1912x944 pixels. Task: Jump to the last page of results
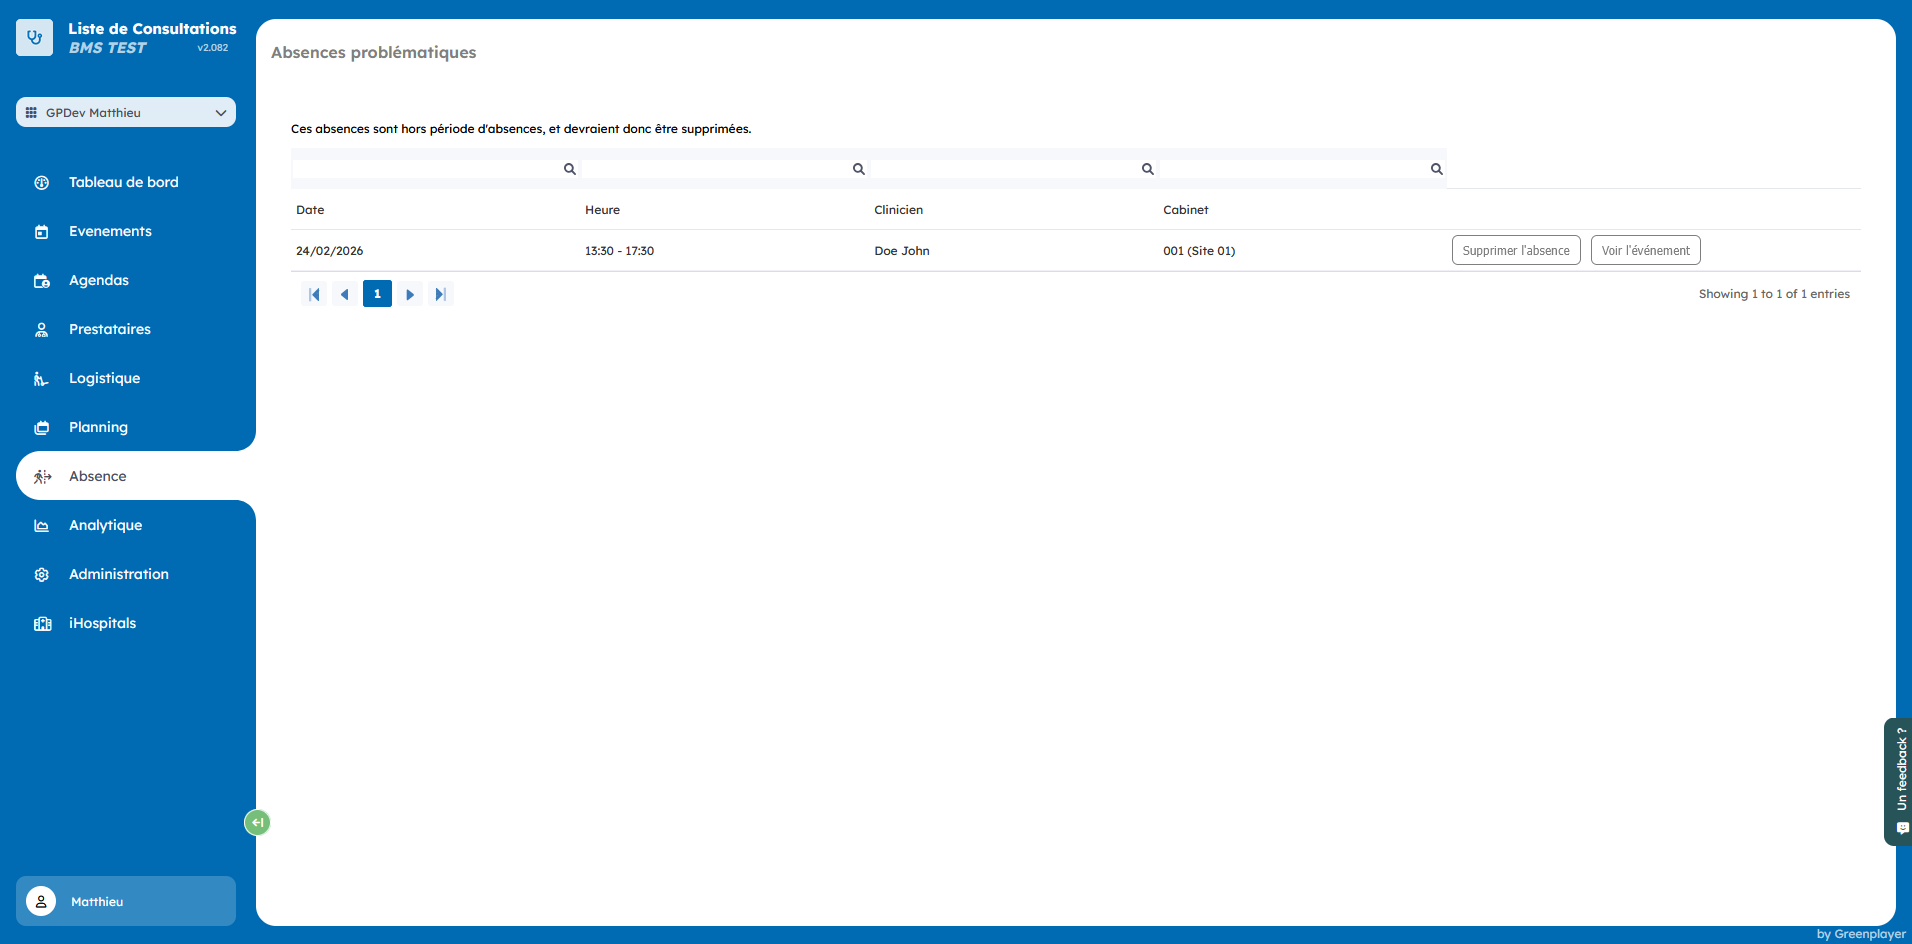(x=440, y=294)
